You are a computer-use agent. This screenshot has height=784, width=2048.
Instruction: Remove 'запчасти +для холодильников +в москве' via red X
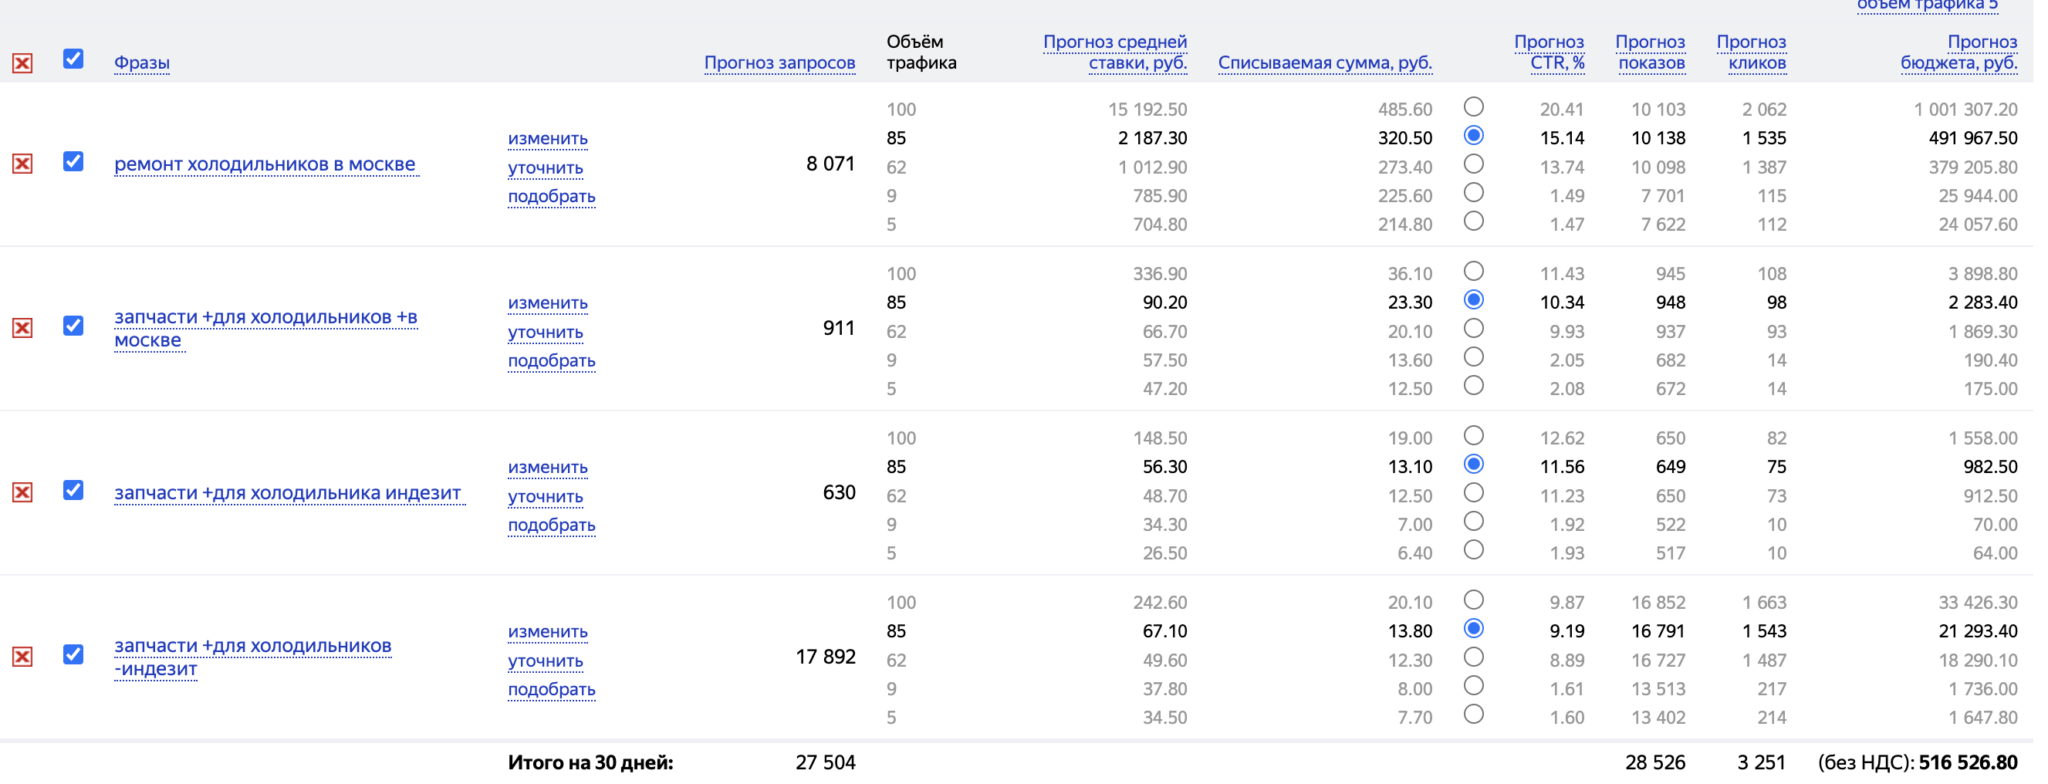[22, 328]
